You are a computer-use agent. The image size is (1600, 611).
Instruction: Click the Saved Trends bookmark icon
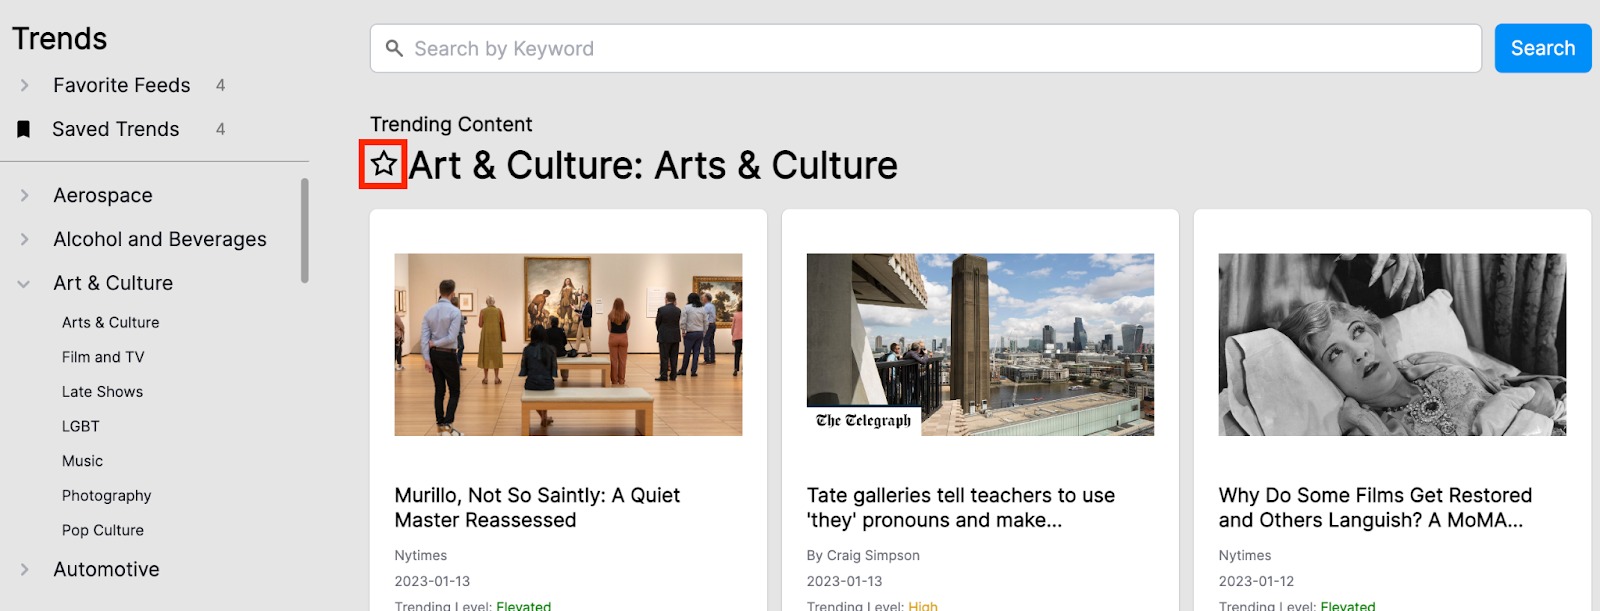coord(24,129)
